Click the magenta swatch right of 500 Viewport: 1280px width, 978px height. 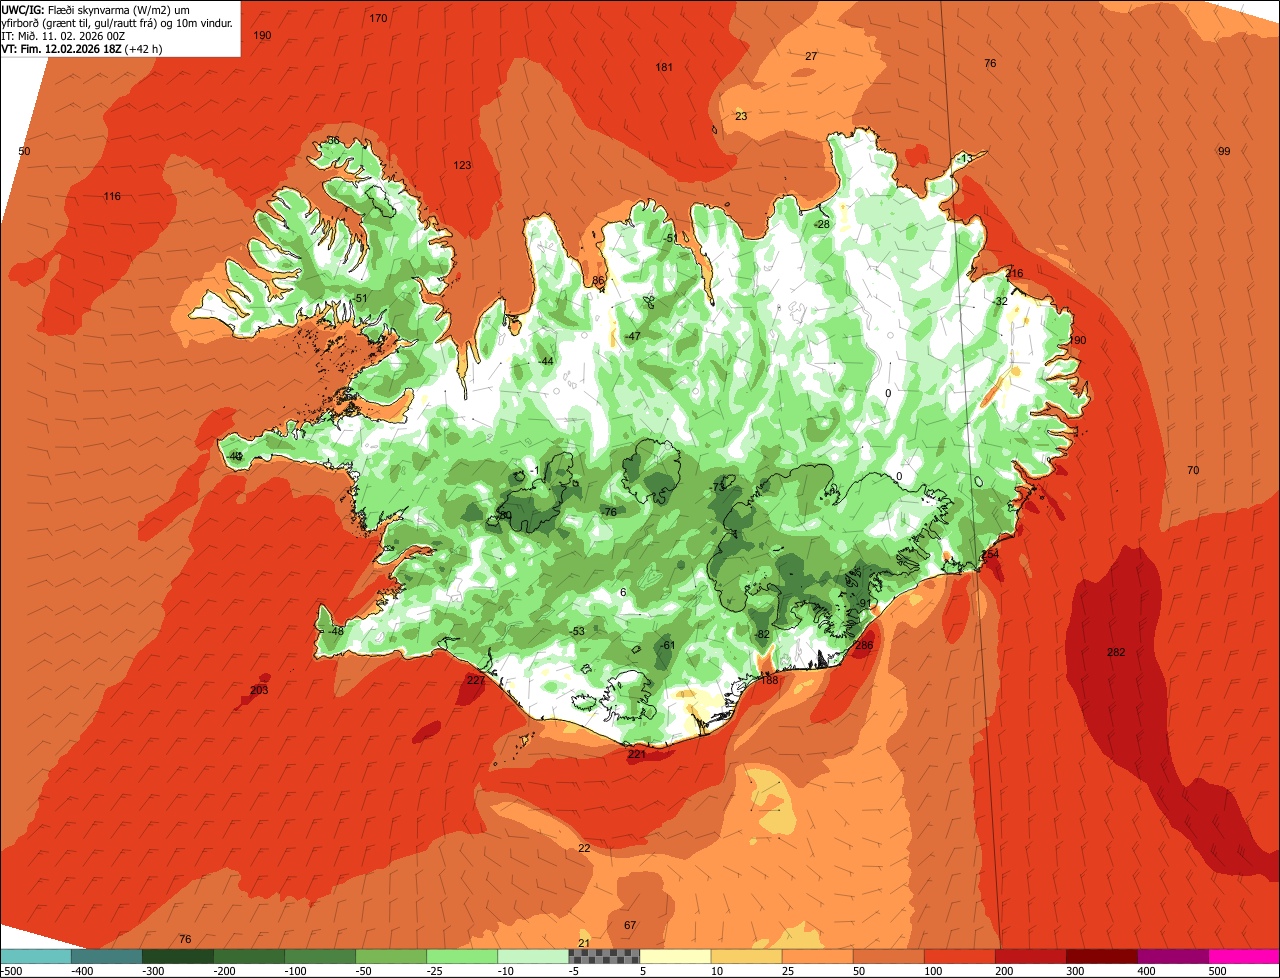click(x=1243, y=956)
